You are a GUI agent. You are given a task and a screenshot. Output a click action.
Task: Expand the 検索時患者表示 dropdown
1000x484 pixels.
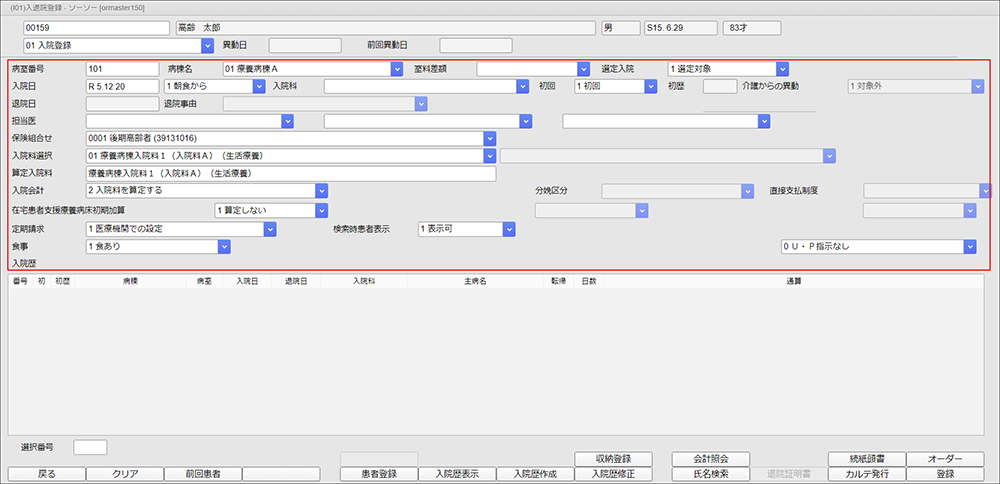click(x=509, y=229)
